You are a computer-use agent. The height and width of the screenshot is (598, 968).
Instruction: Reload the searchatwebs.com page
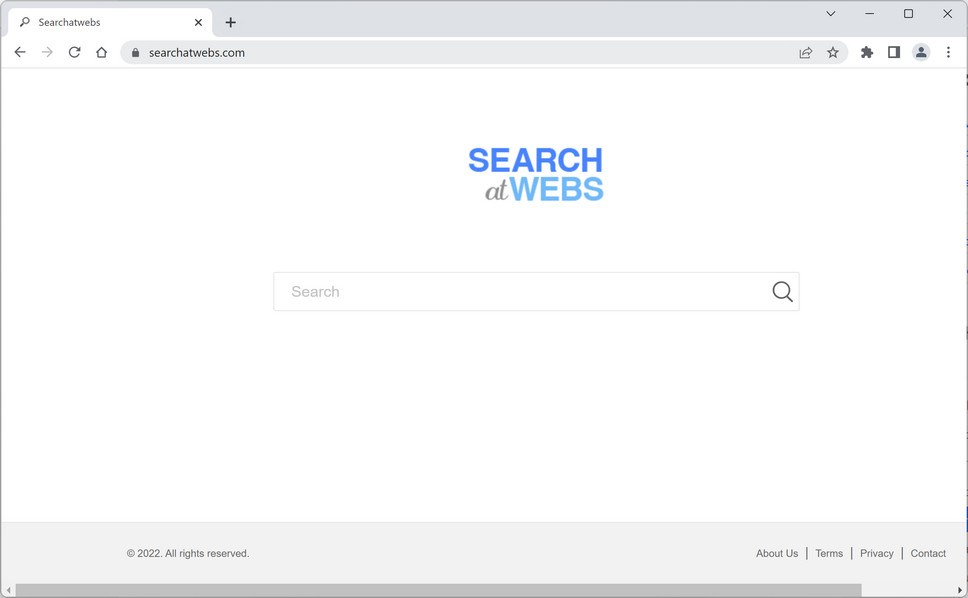click(x=74, y=52)
